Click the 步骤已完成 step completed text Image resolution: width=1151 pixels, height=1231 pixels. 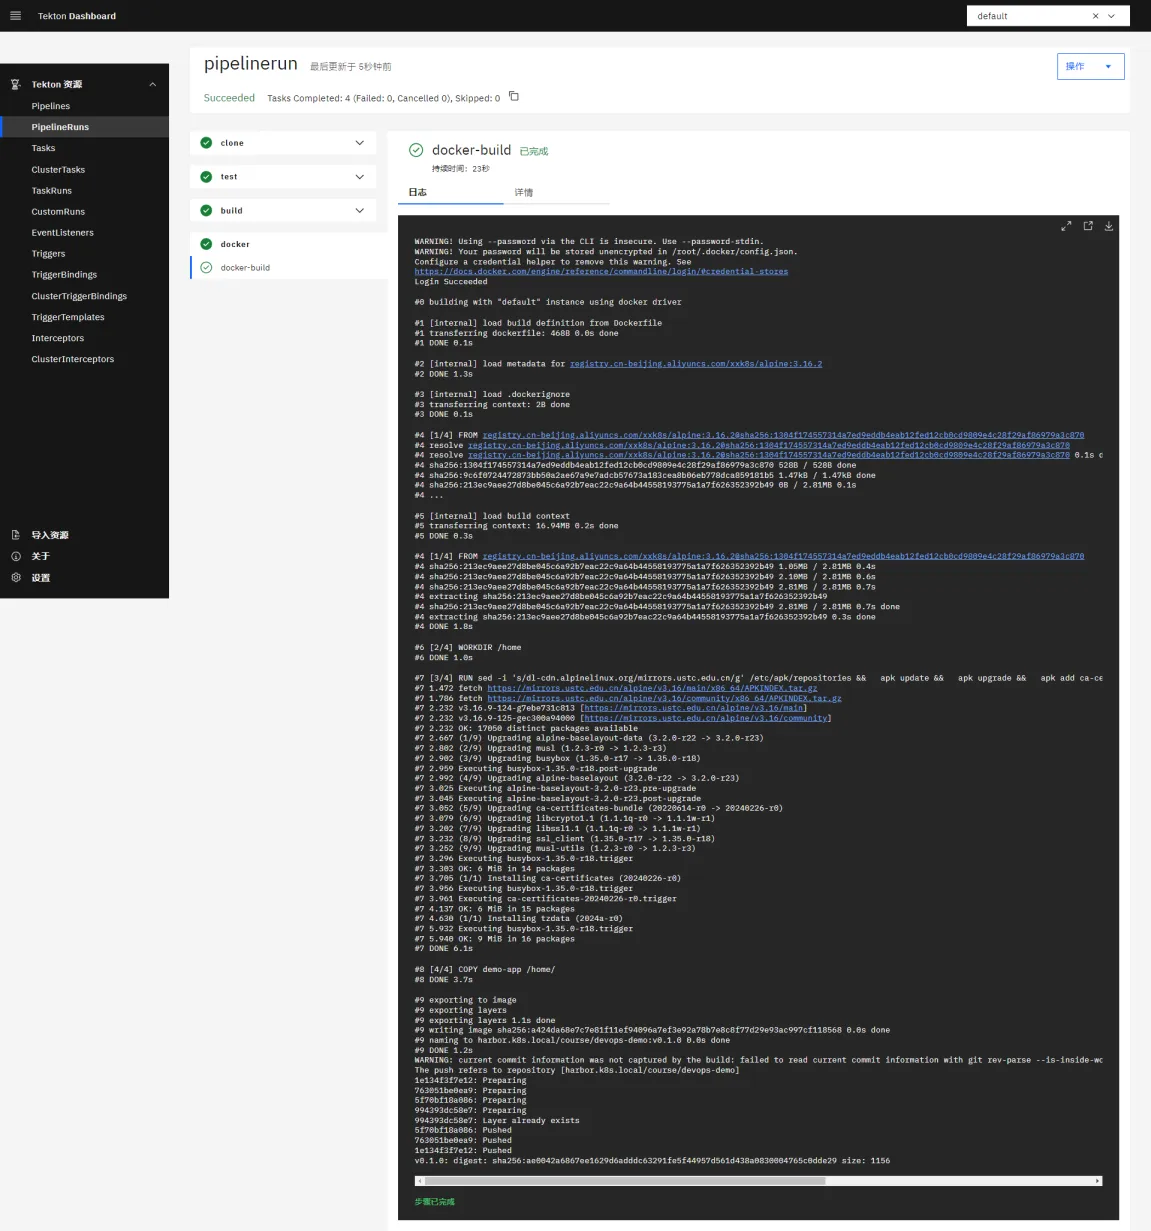[435, 1202]
